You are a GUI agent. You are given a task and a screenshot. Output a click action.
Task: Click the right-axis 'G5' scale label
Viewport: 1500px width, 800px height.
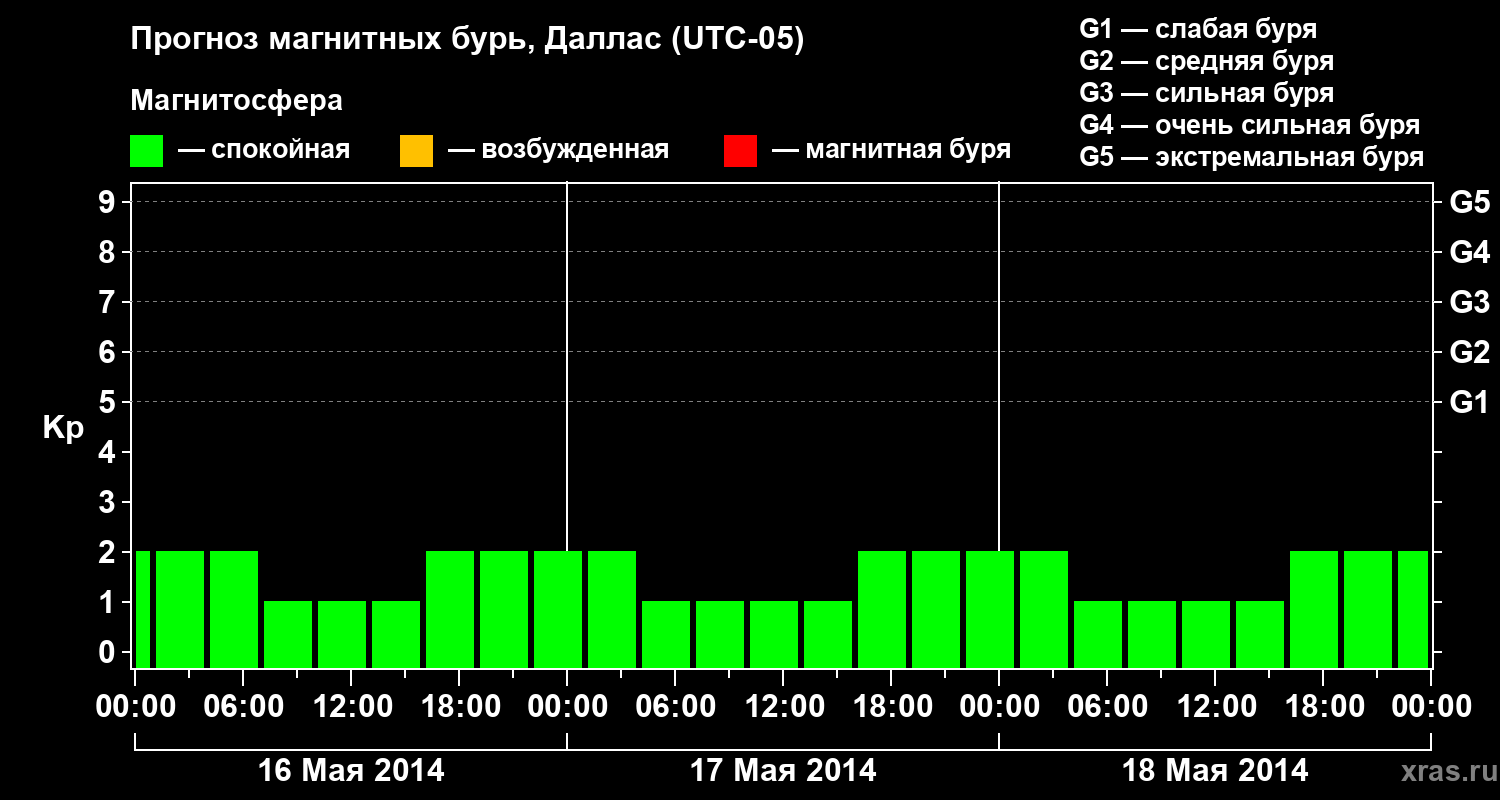1469,202
